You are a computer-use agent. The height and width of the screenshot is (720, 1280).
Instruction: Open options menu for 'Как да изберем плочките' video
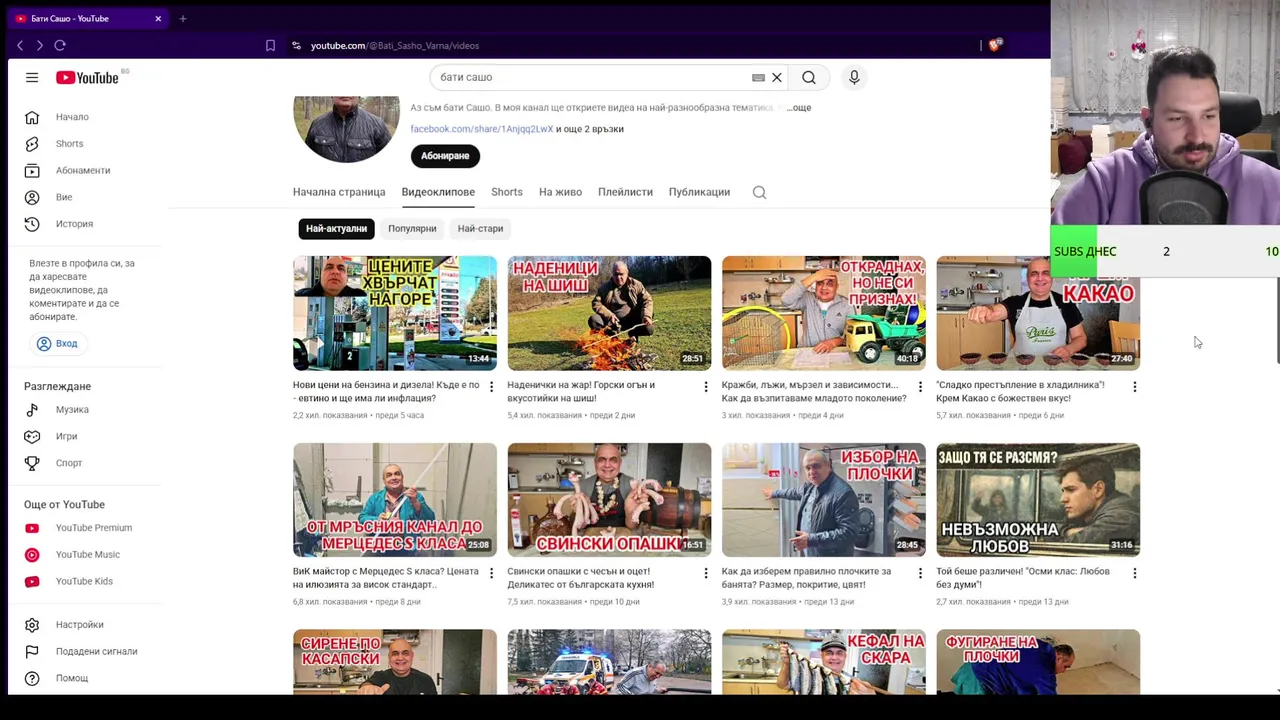pyautogui.click(x=920, y=574)
